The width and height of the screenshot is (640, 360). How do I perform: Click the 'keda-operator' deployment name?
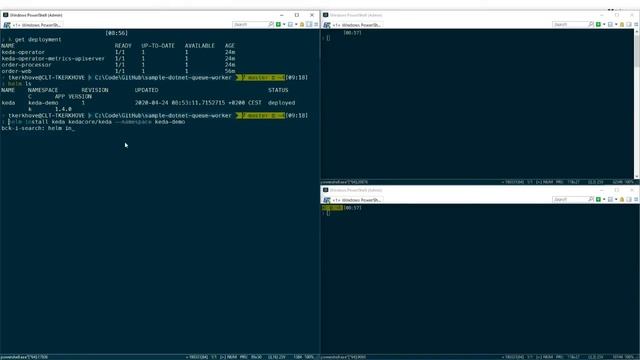[23, 52]
